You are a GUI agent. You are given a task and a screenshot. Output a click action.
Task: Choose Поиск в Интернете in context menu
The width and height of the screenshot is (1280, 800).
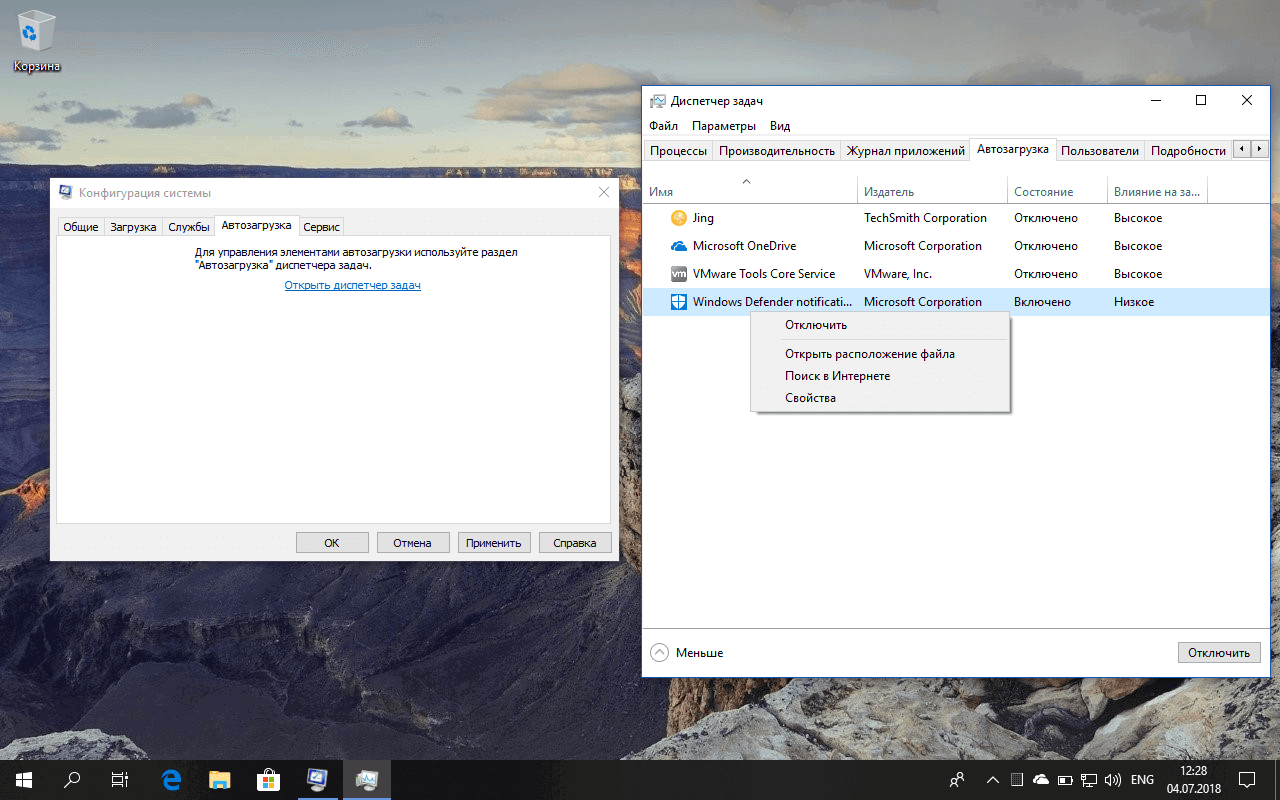click(x=880, y=376)
